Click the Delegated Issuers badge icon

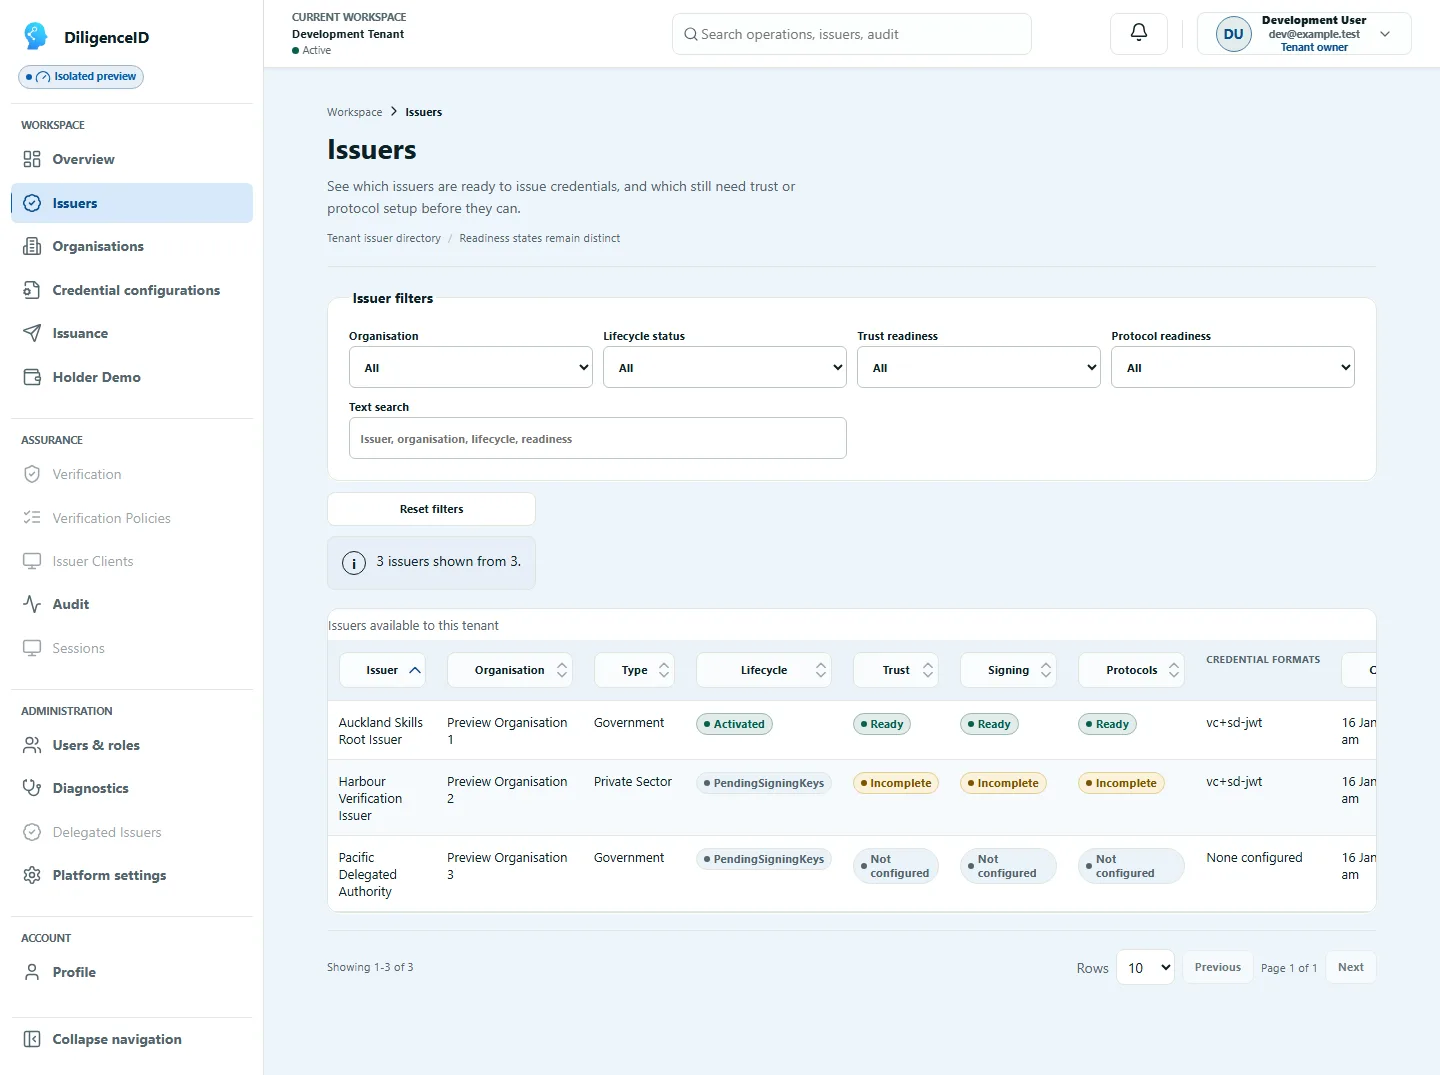pyautogui.click(x=32, y=832)
